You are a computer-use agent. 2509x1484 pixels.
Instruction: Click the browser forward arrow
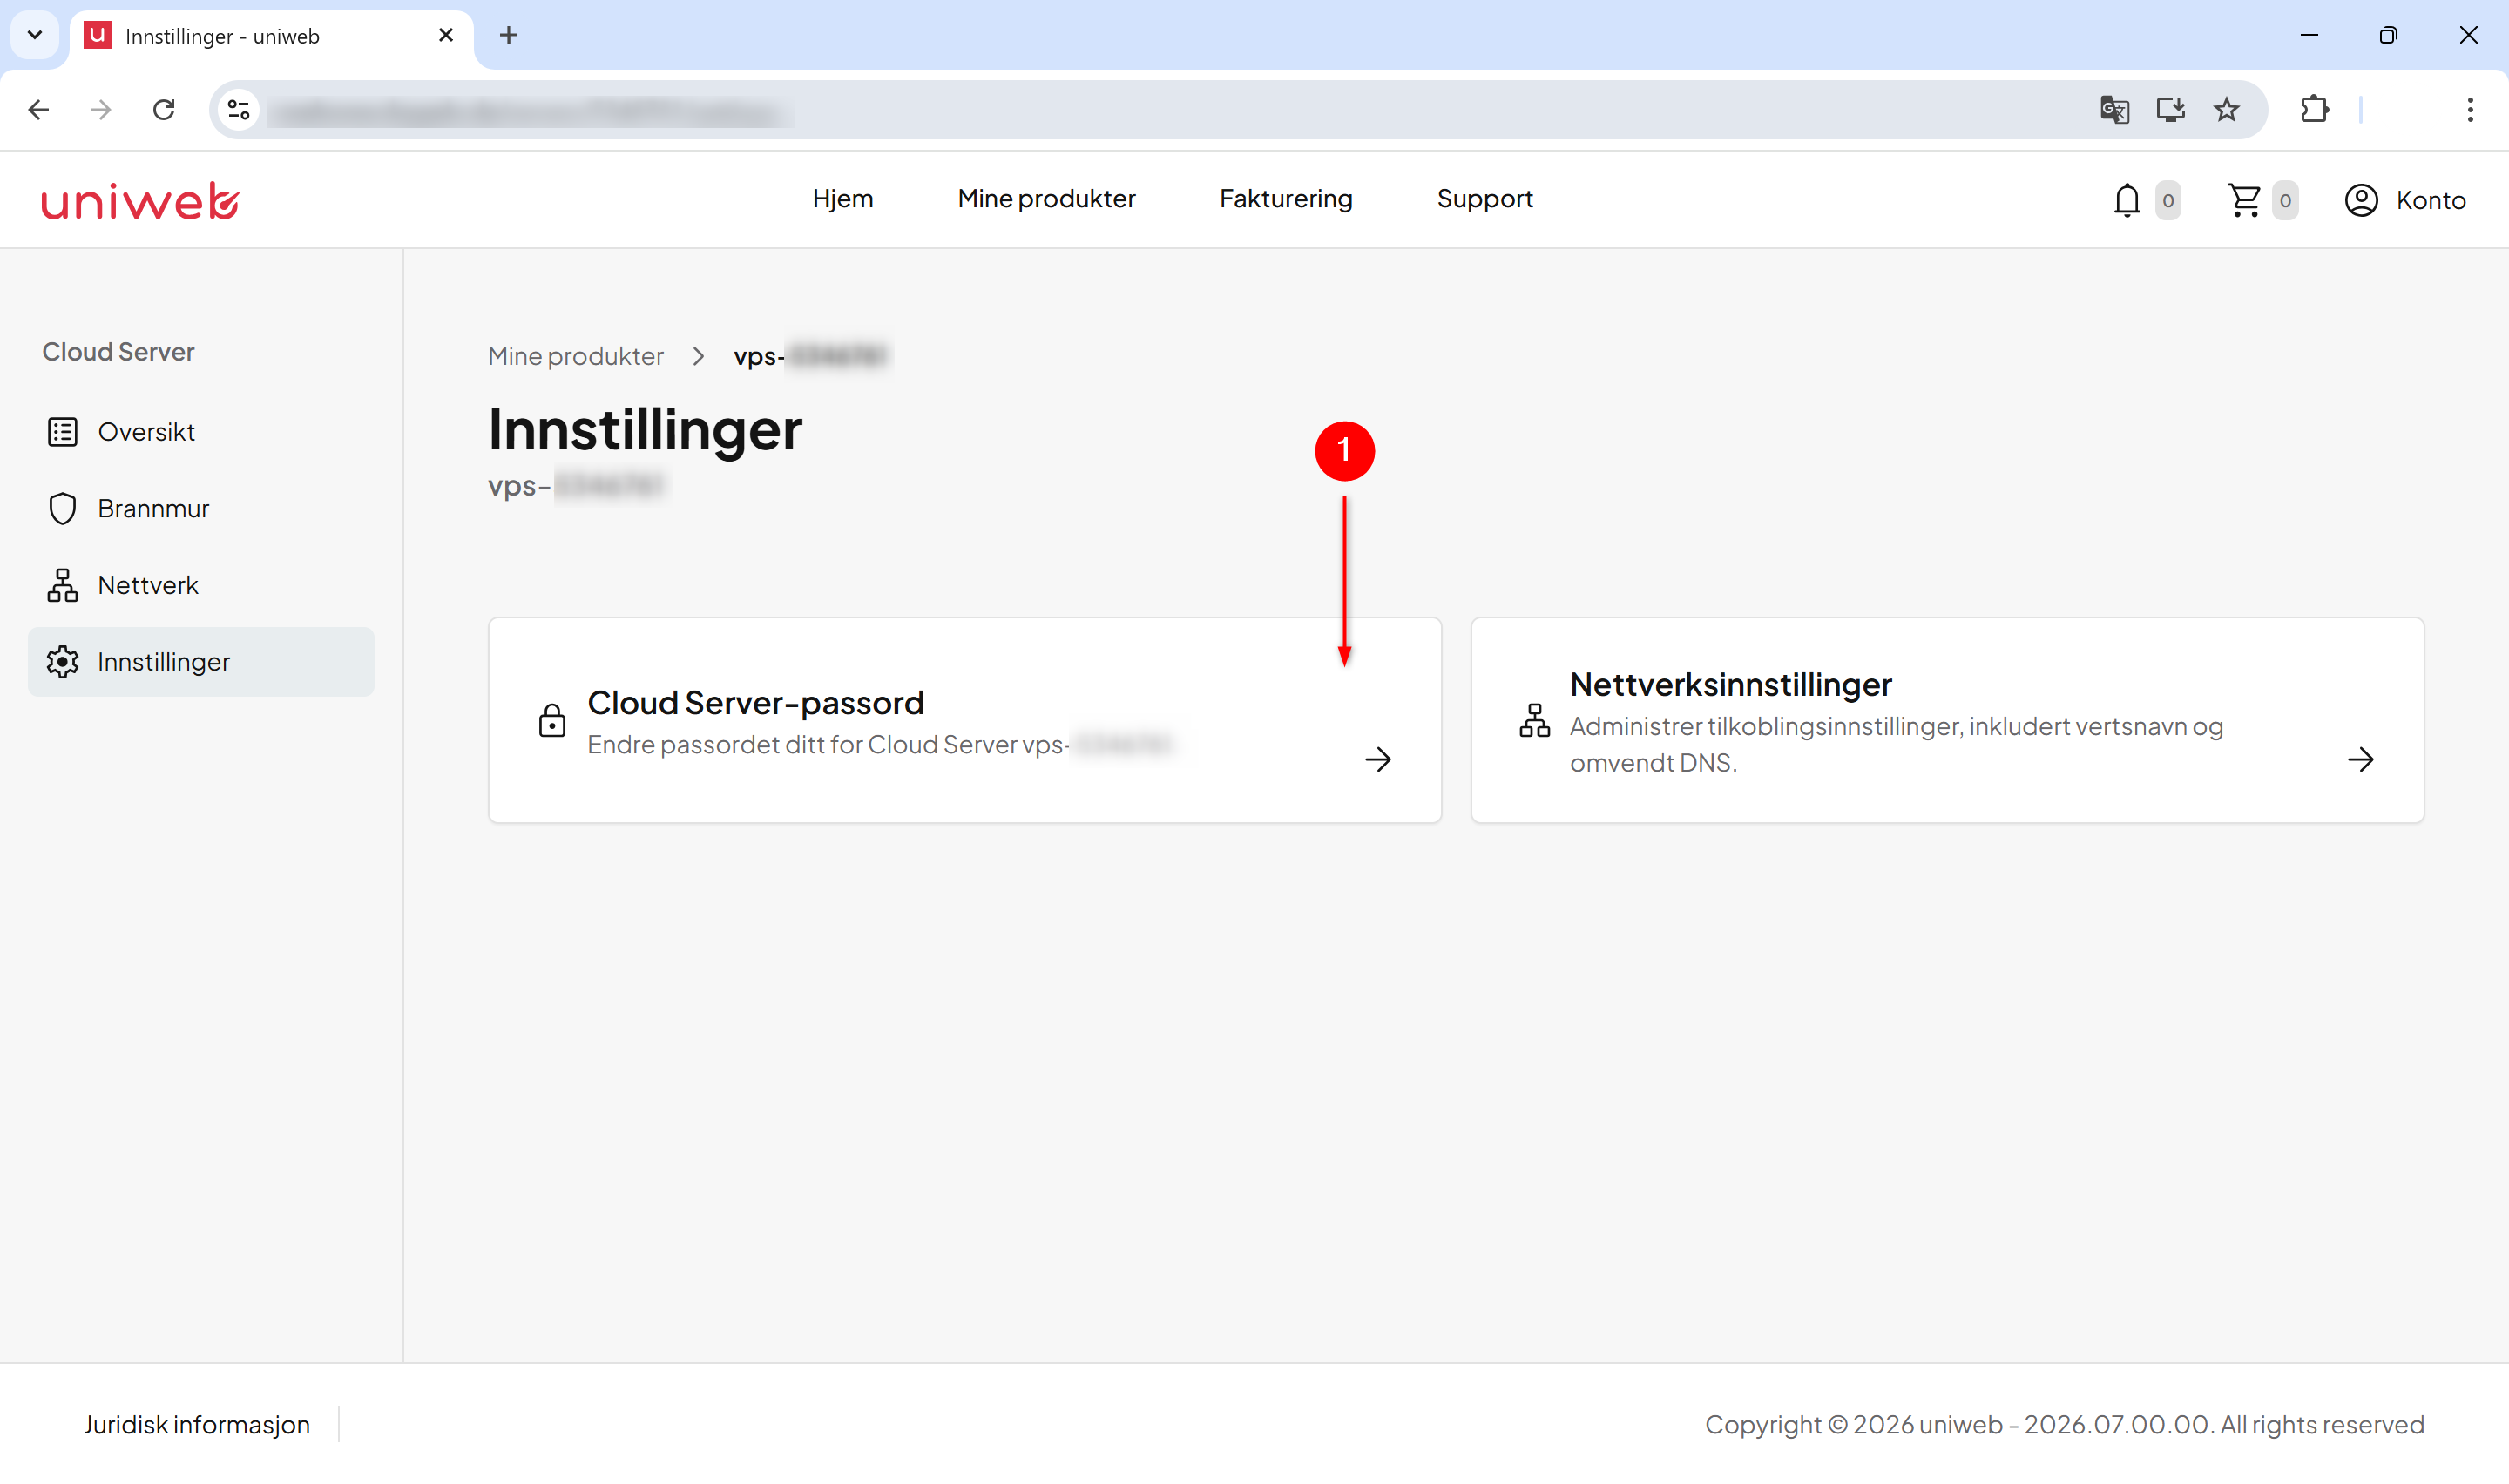100,110
